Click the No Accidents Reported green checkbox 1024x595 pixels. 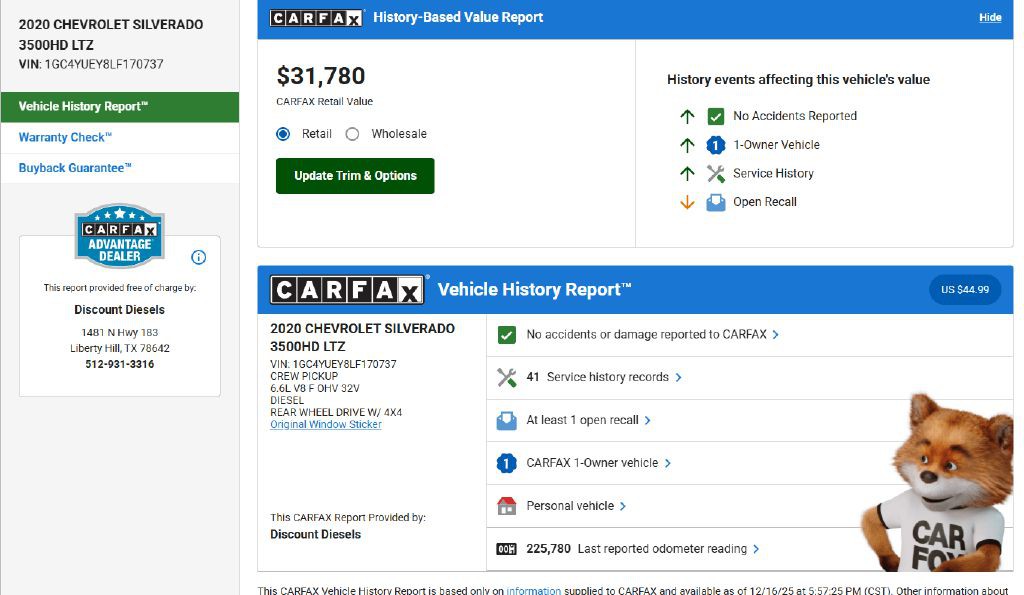pyautogui.click(x=715, y=116)
